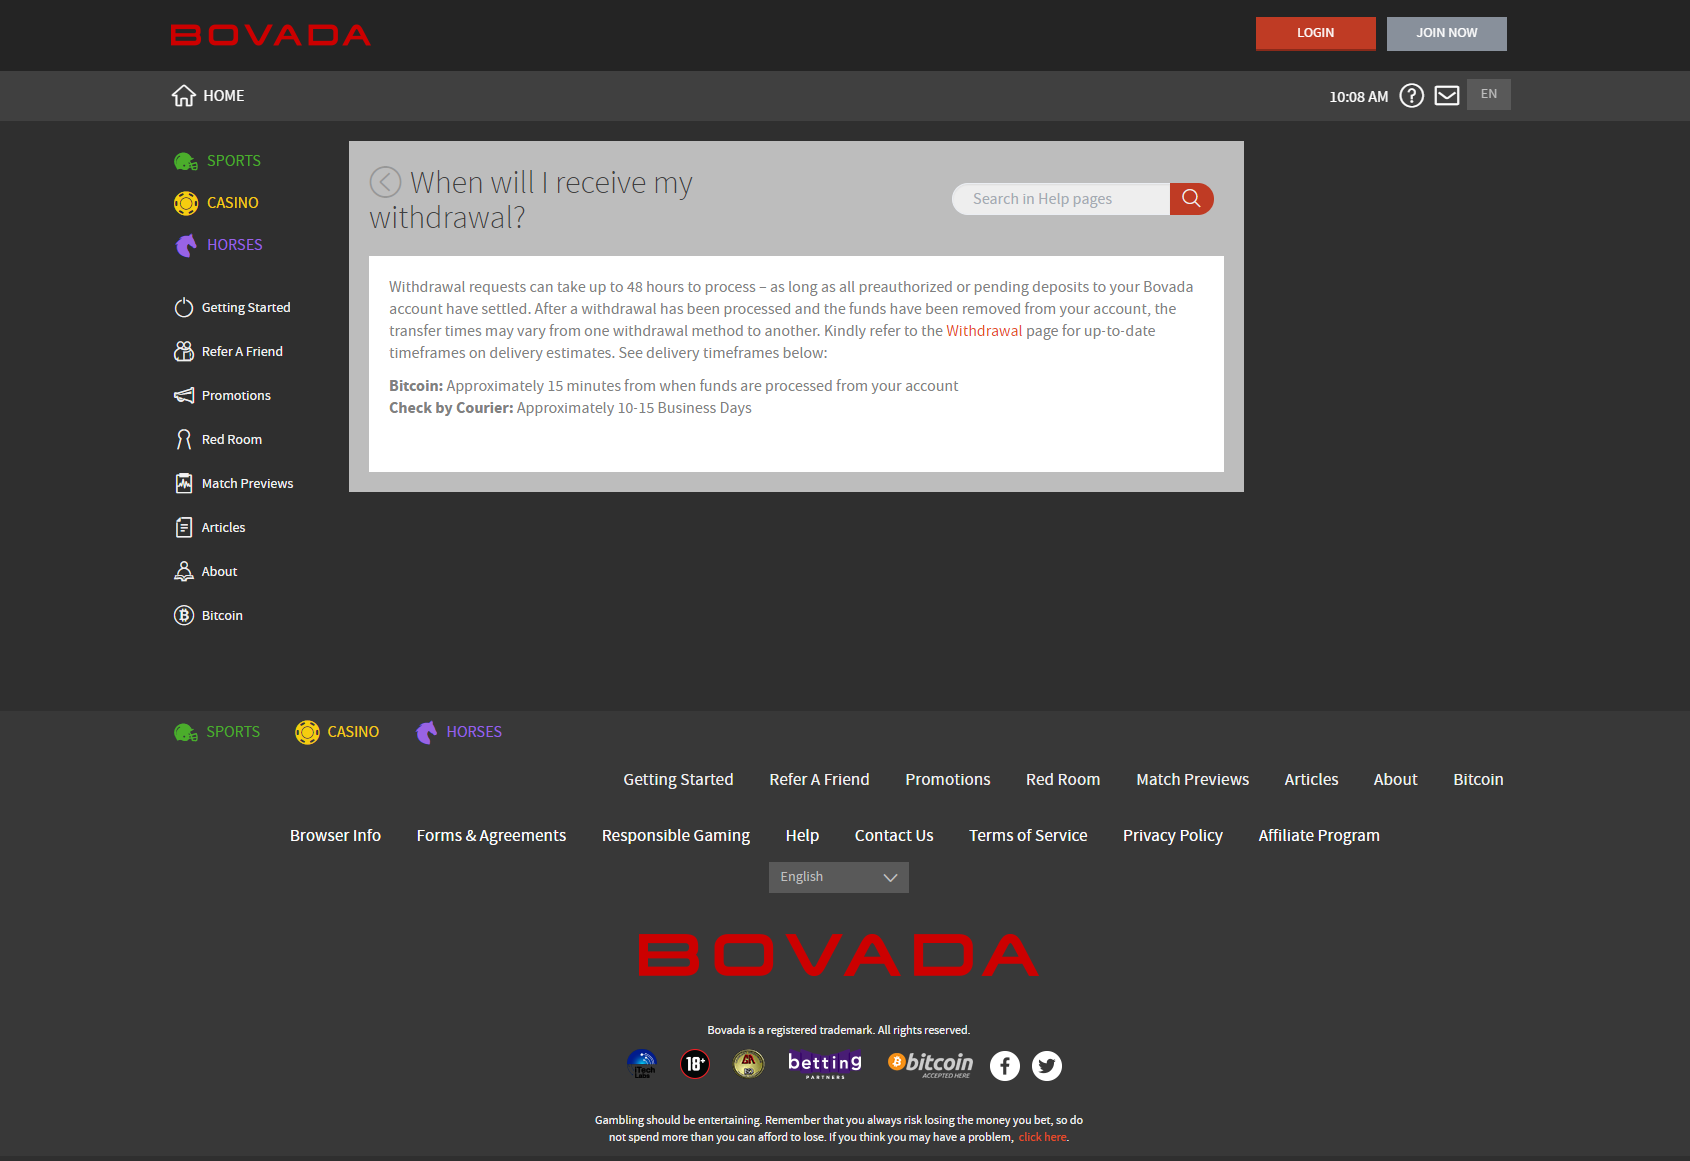Go back using the circled arrow icon
This screenshot has width=1690, height=1161.
pyautogui.click(x=385, y=182)
